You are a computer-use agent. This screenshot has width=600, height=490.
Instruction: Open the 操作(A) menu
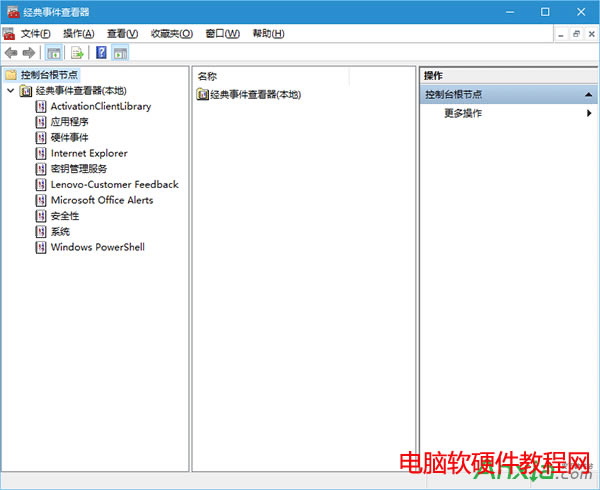click(x=79, y=34)
